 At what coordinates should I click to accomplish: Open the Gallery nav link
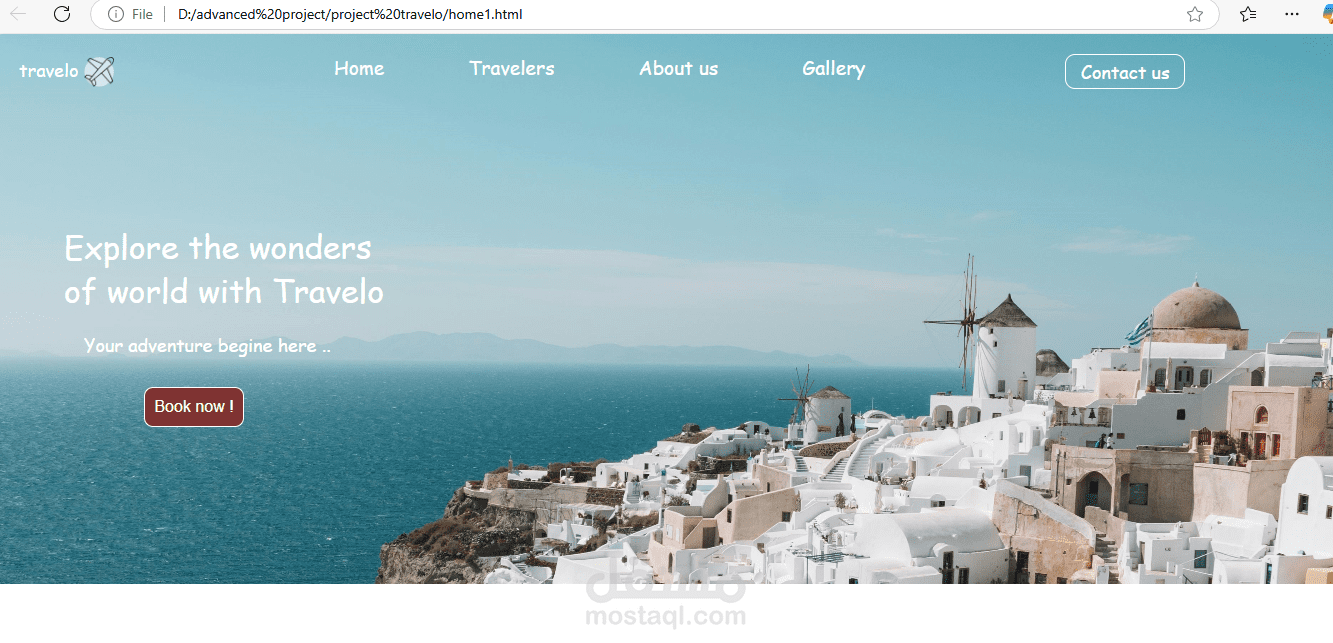point(833,69)
